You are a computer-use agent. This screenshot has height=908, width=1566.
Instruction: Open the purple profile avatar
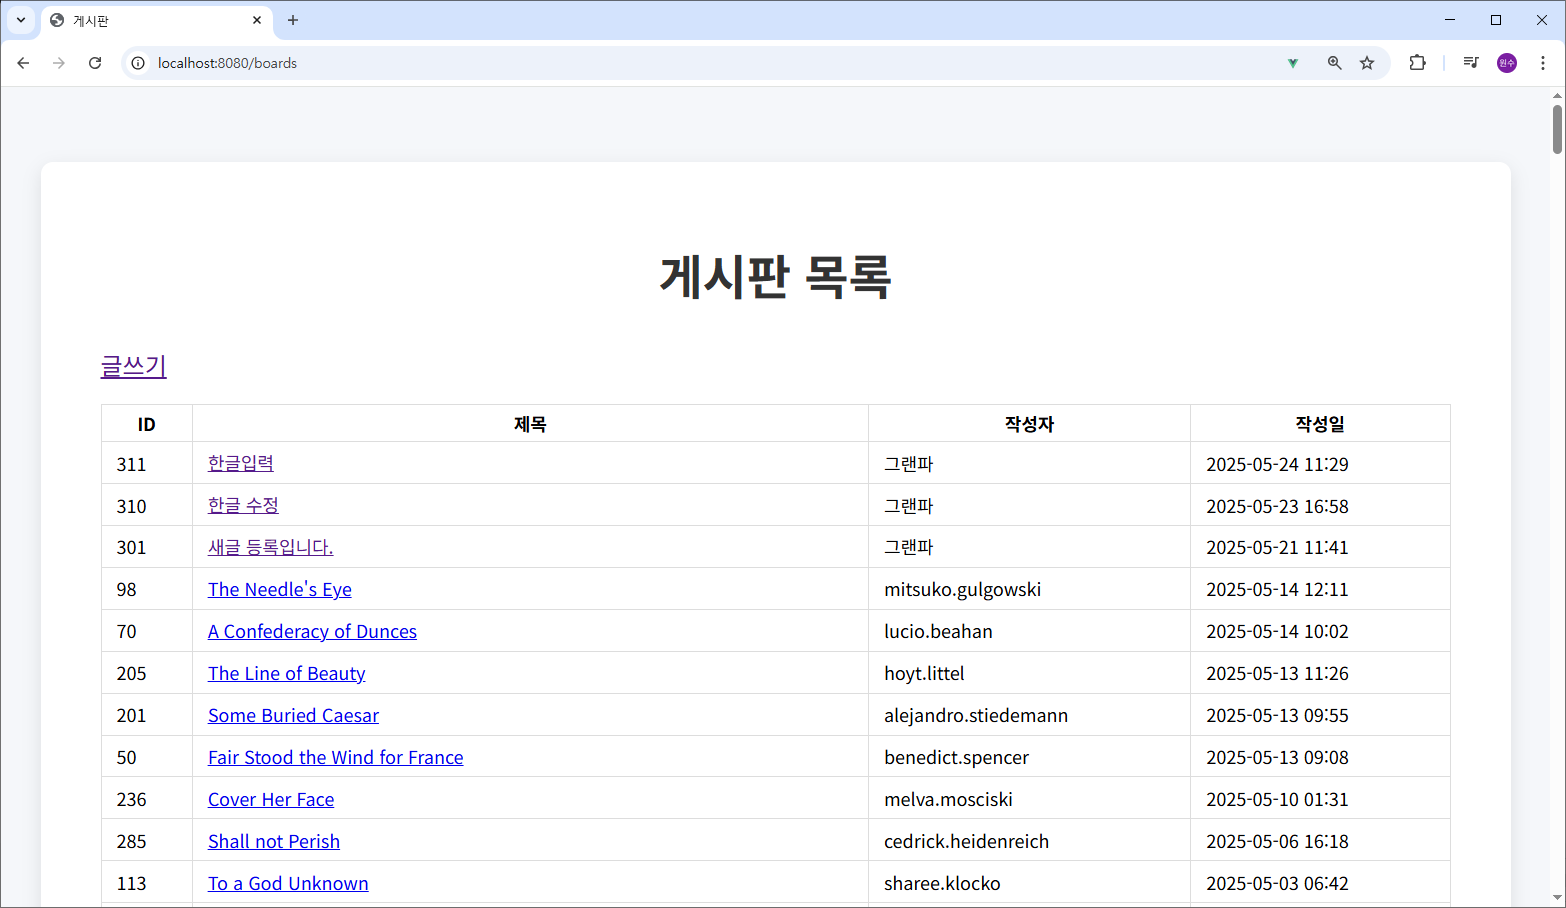coord(1507,63)
